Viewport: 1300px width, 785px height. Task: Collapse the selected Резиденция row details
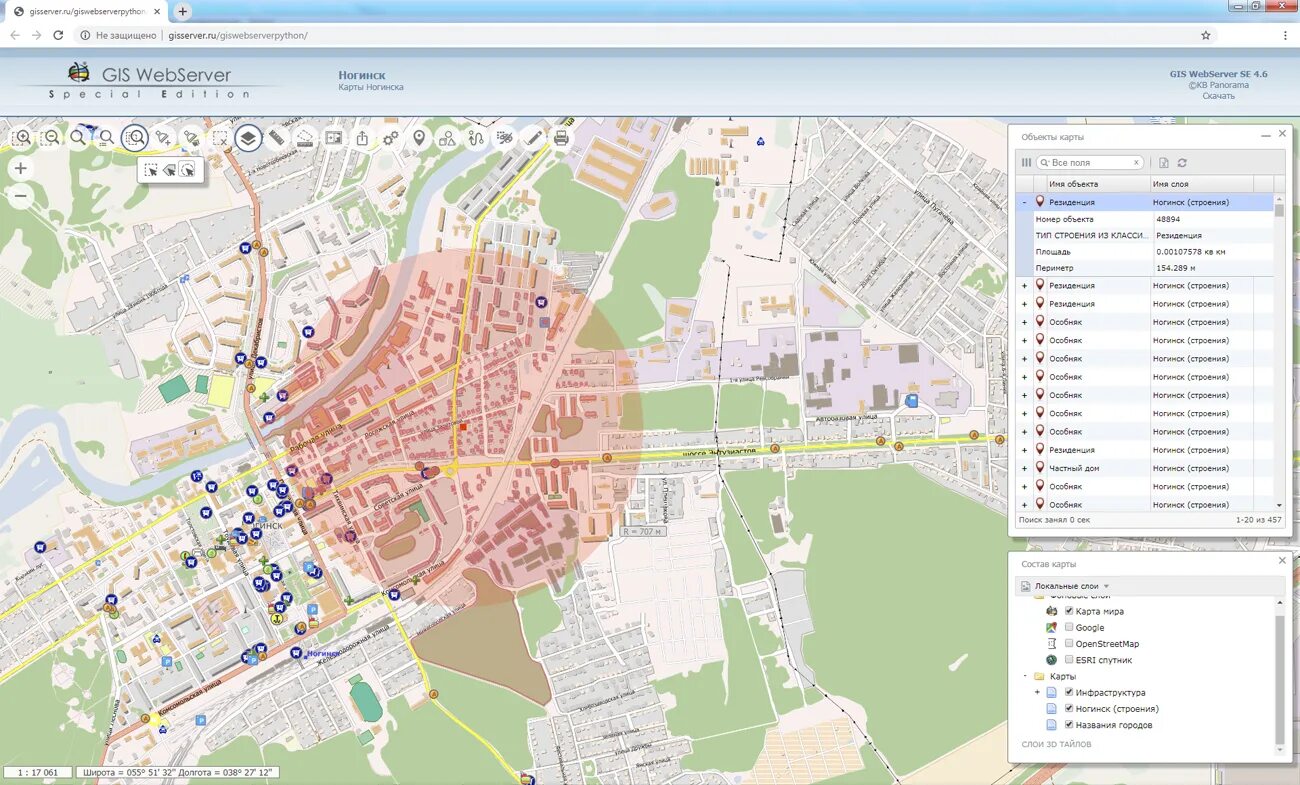click(x=1024, y=202)
